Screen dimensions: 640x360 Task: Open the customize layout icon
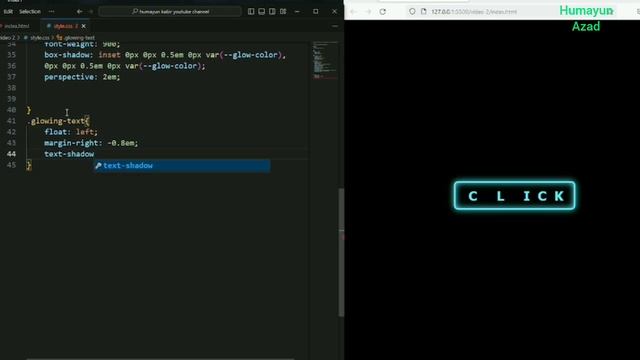tap(283, 11)
